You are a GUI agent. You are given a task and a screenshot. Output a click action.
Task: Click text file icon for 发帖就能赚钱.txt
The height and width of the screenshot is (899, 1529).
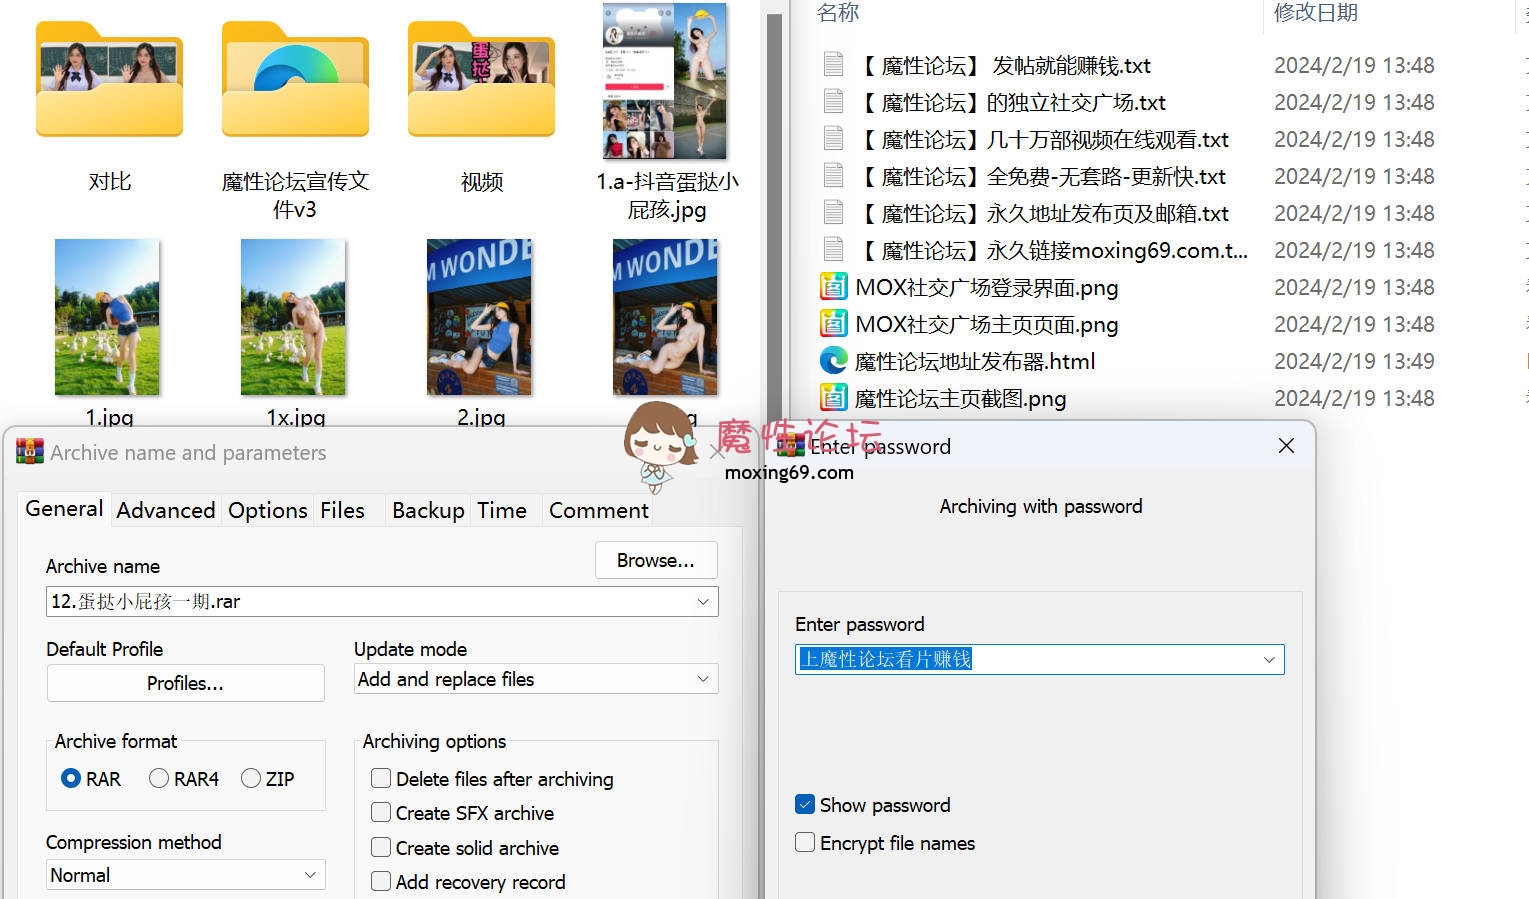point(833,65)
